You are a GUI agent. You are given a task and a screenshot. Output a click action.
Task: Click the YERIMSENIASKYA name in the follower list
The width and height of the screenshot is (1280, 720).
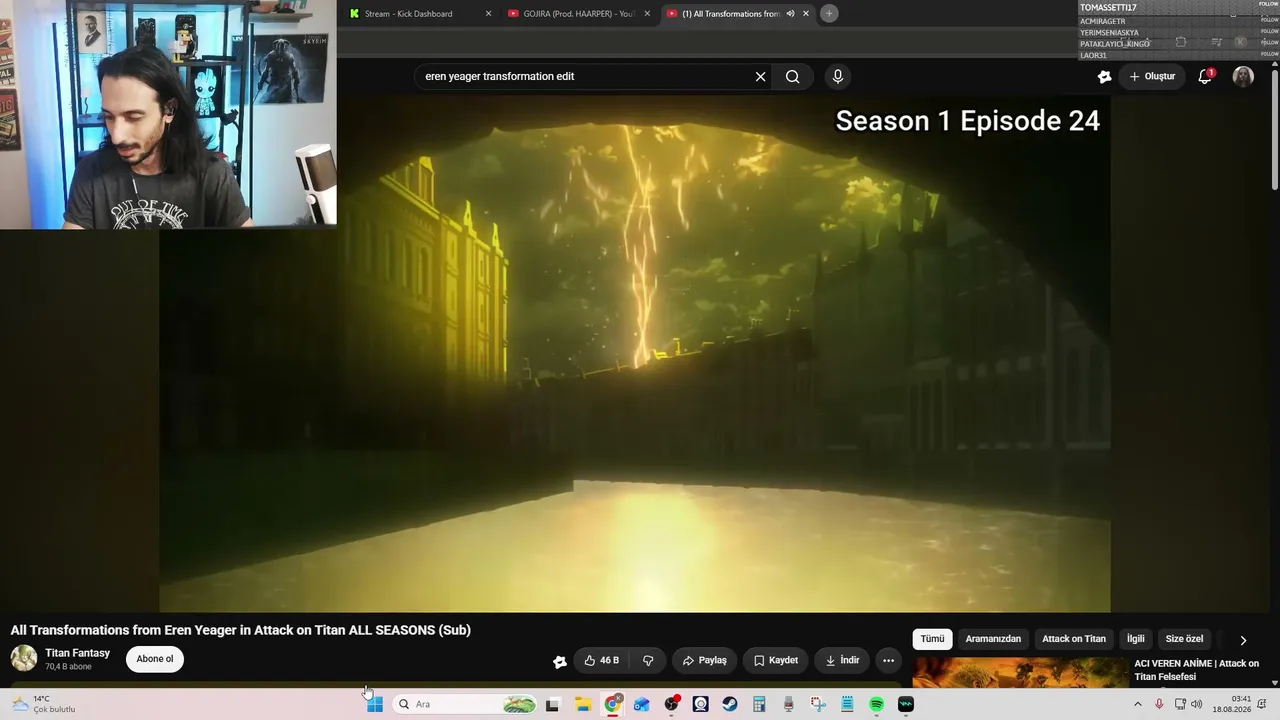tap(1109, 33)
